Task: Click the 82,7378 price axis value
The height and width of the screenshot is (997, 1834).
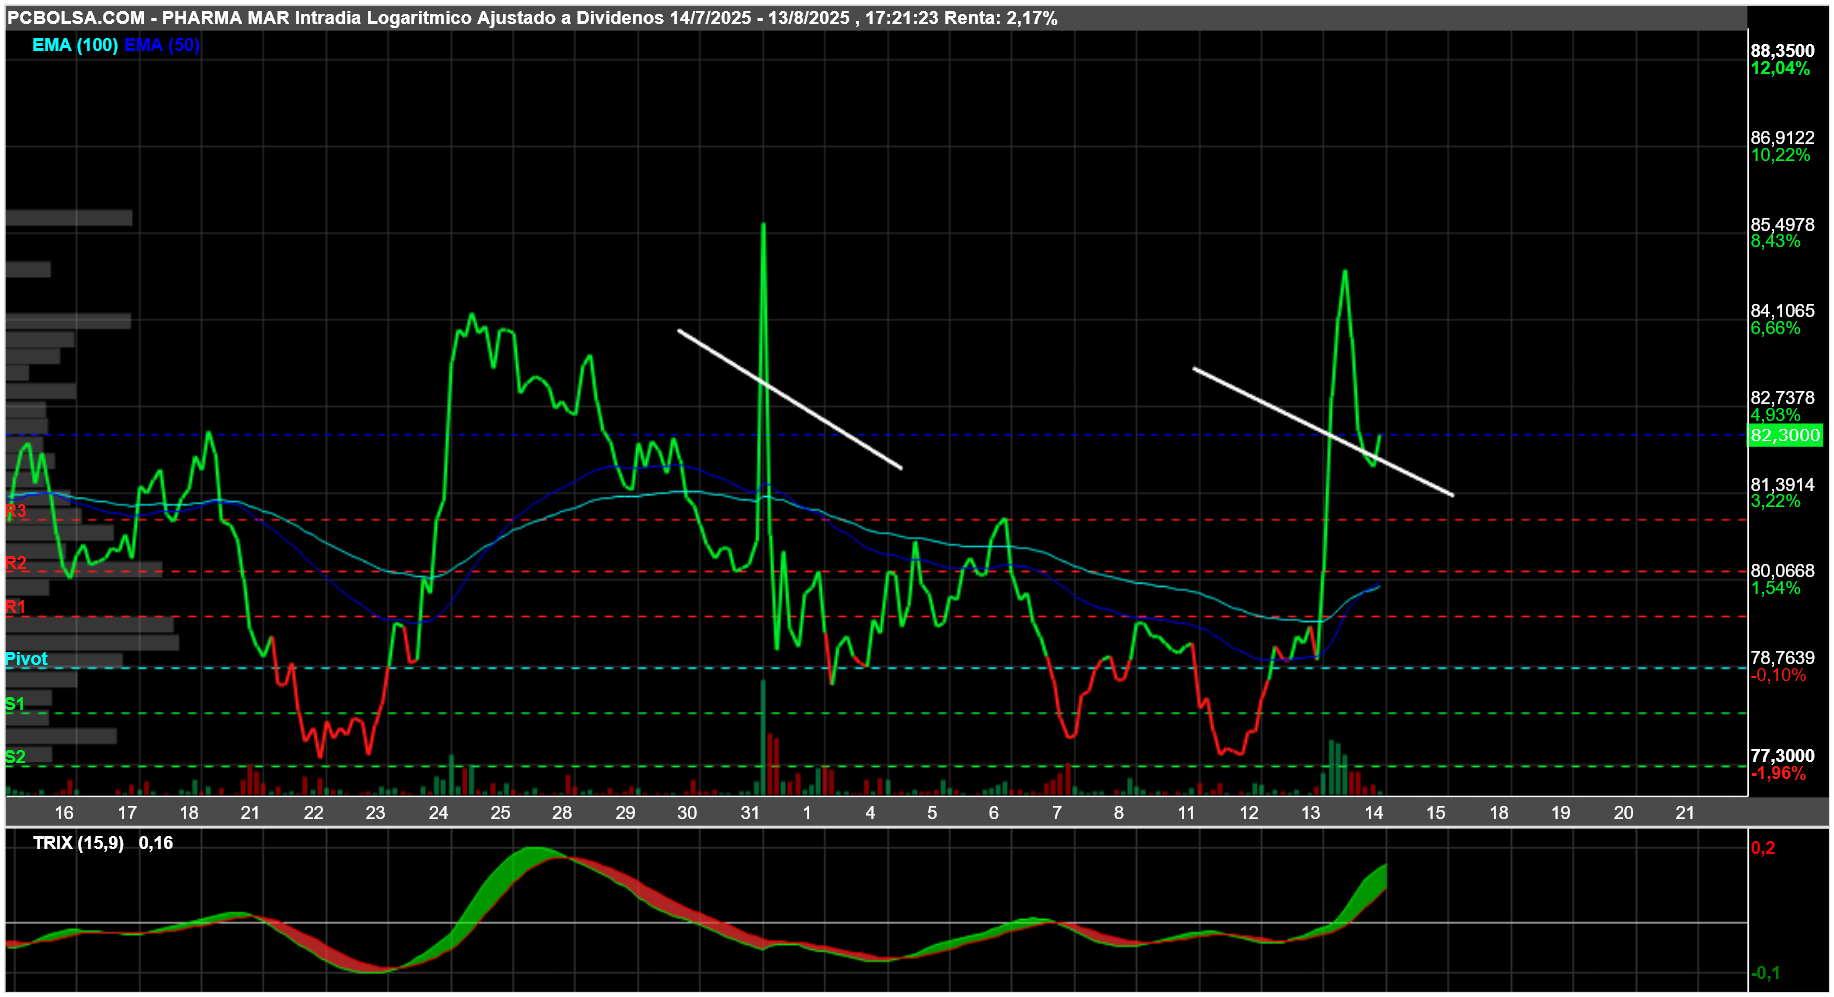Action: (1782, 398)
